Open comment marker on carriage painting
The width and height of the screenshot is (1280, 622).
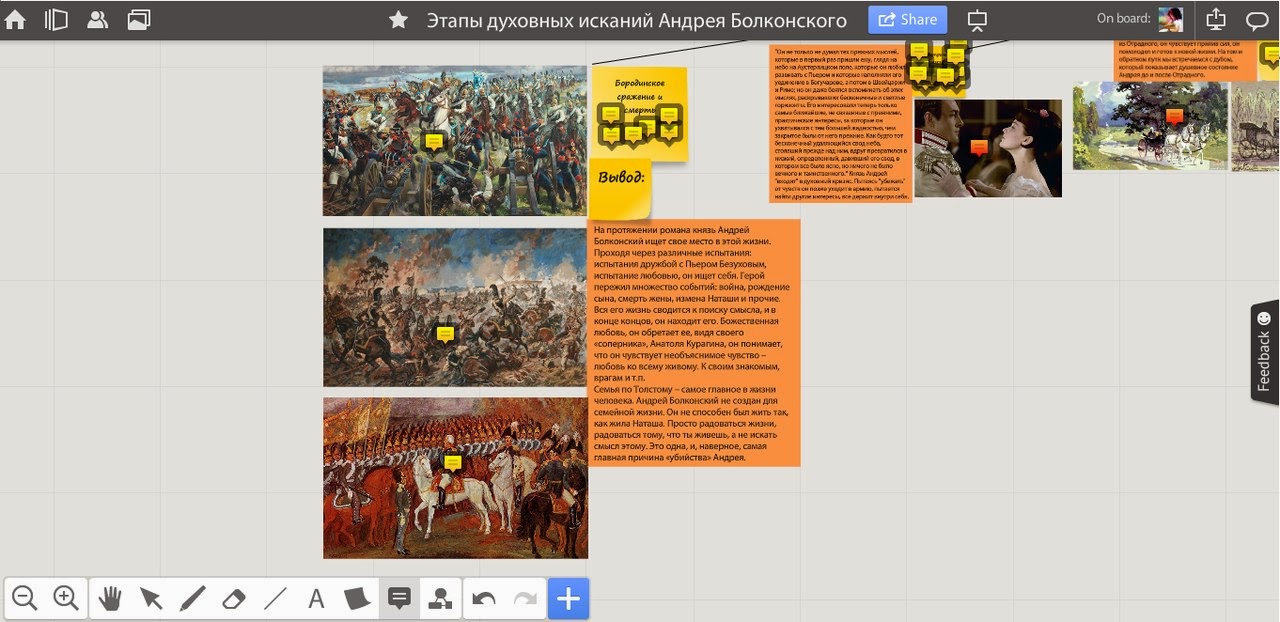tap(1175, 116)
